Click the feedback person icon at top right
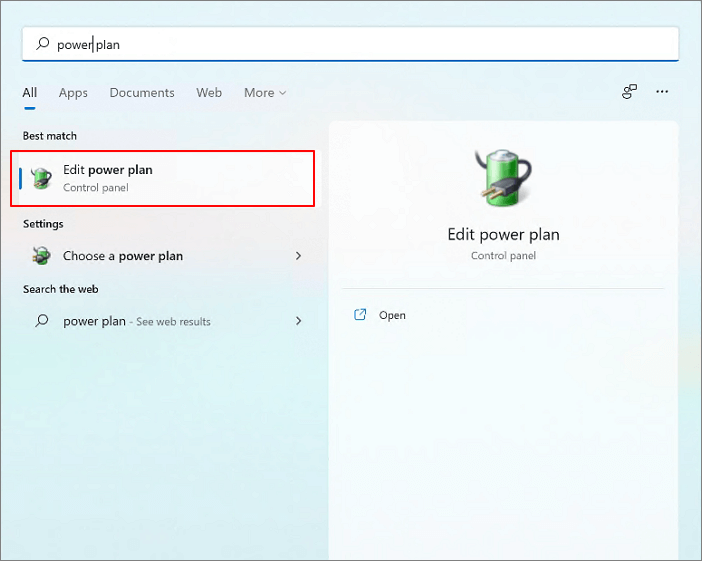Viewport: 702px width, 561px height. [629, 92]
